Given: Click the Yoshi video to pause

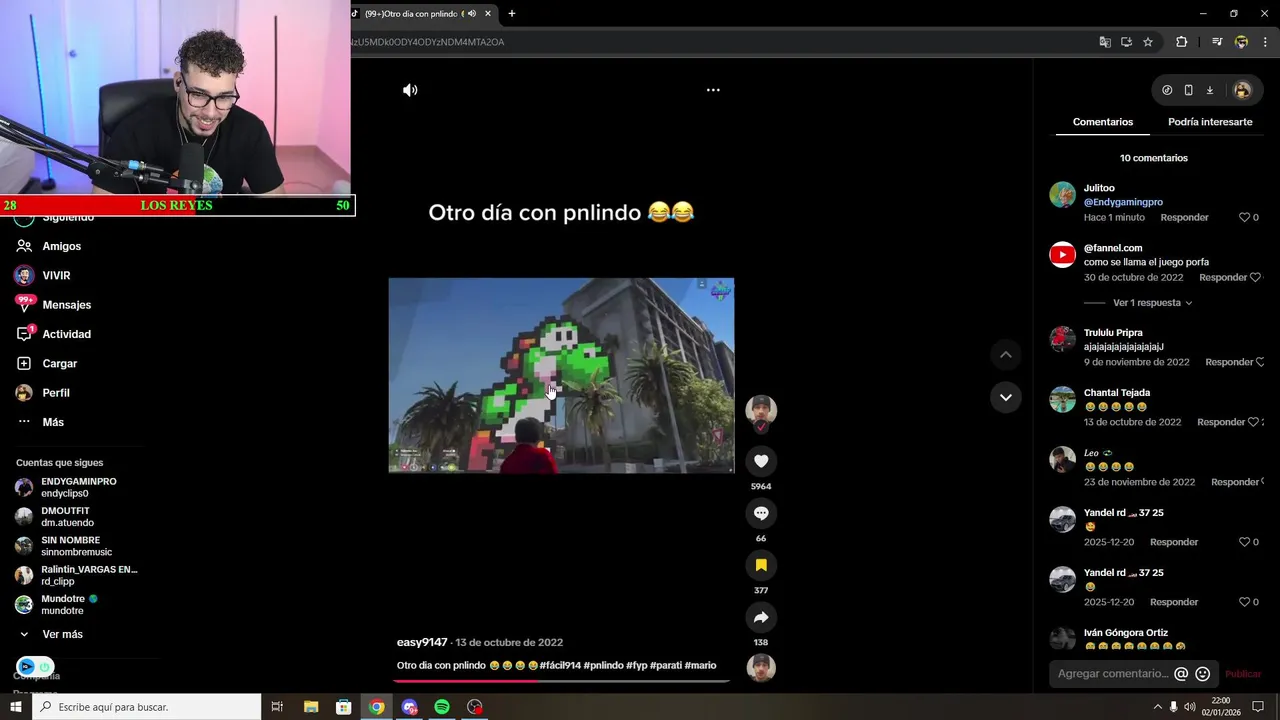Looking at the screenshot, I should 561,375.
